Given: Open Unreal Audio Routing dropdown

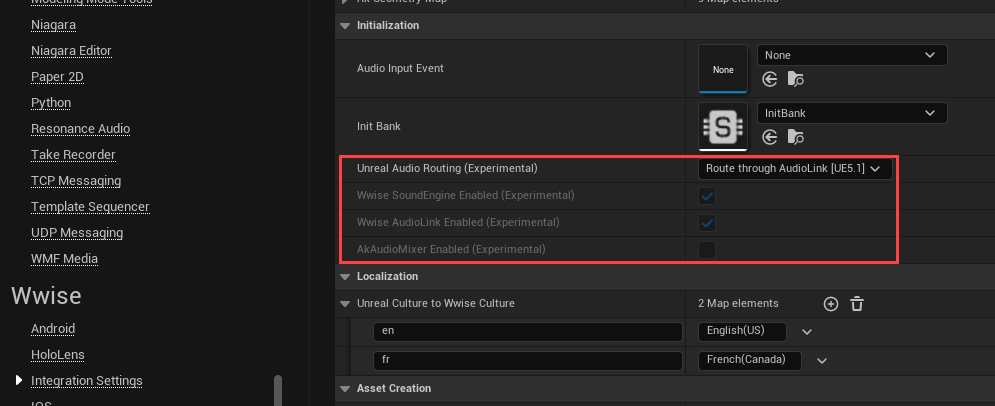Looking at the screenshot, I should pos(795,169).
